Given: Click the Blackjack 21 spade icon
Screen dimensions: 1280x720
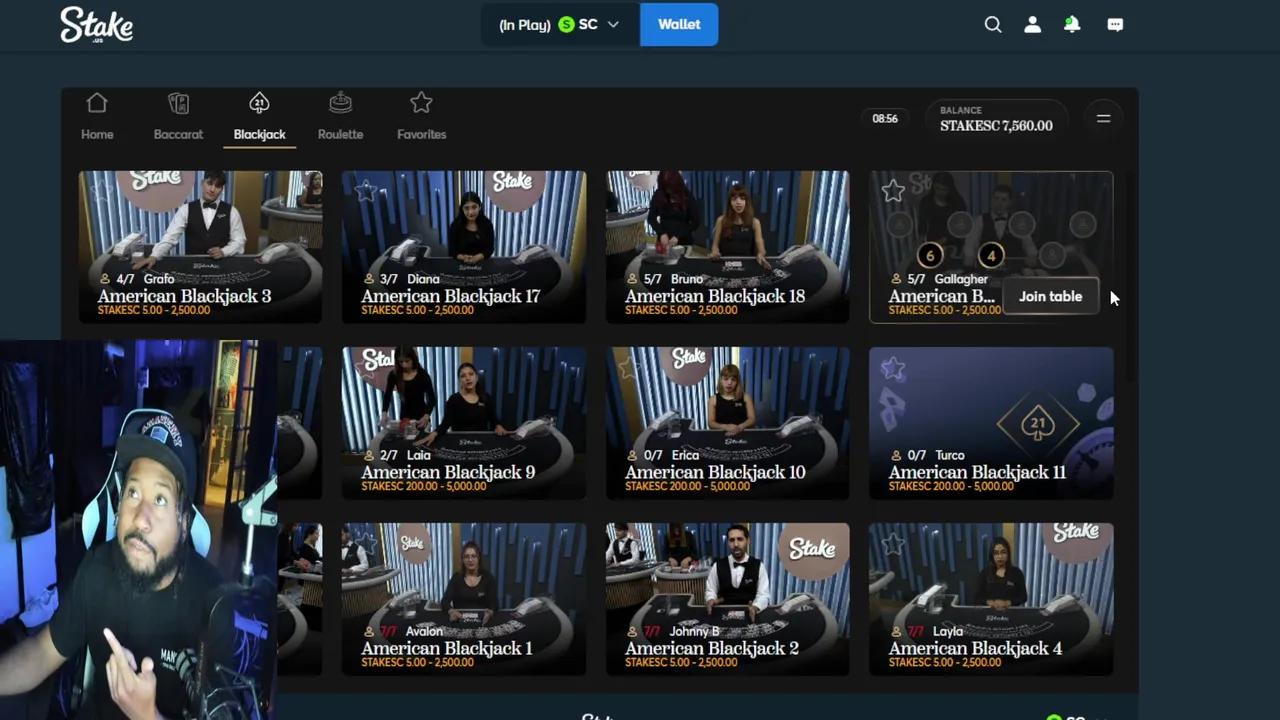Looking at the screenshot, I should pyautogui.click(x=259, y=103).
